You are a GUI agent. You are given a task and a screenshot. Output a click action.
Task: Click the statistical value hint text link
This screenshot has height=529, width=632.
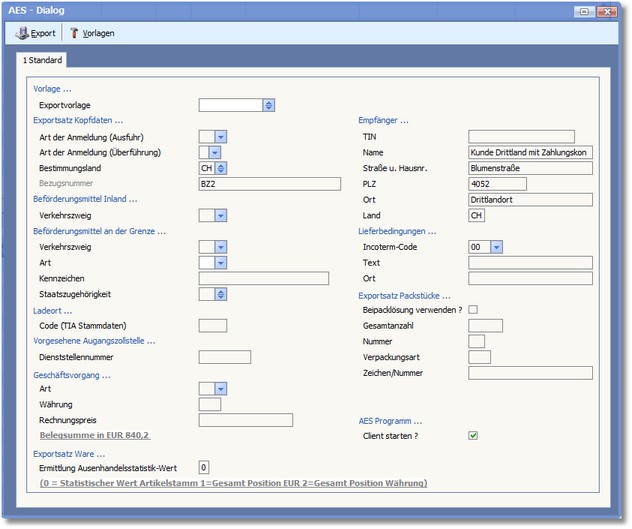(234, 483)
